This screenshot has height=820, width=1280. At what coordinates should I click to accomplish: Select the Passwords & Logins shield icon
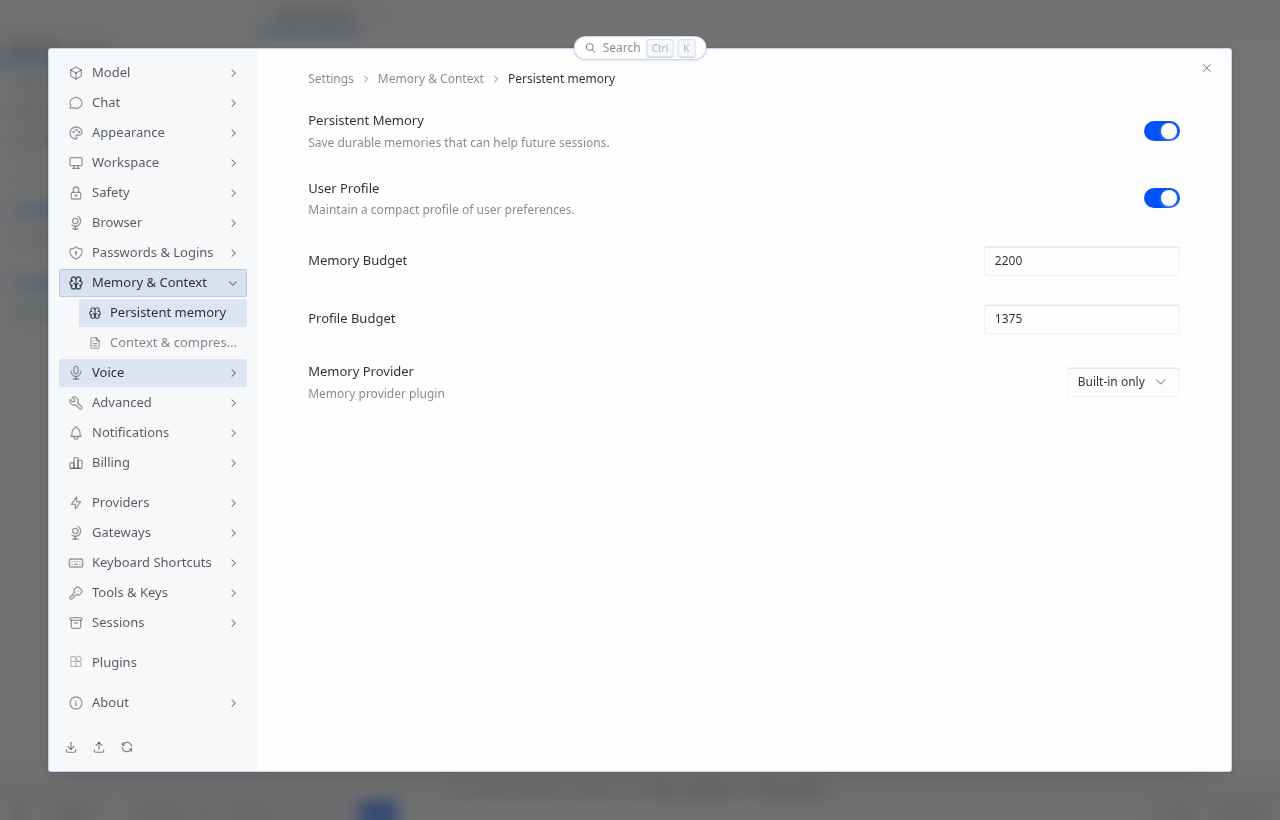pos(76,253)
